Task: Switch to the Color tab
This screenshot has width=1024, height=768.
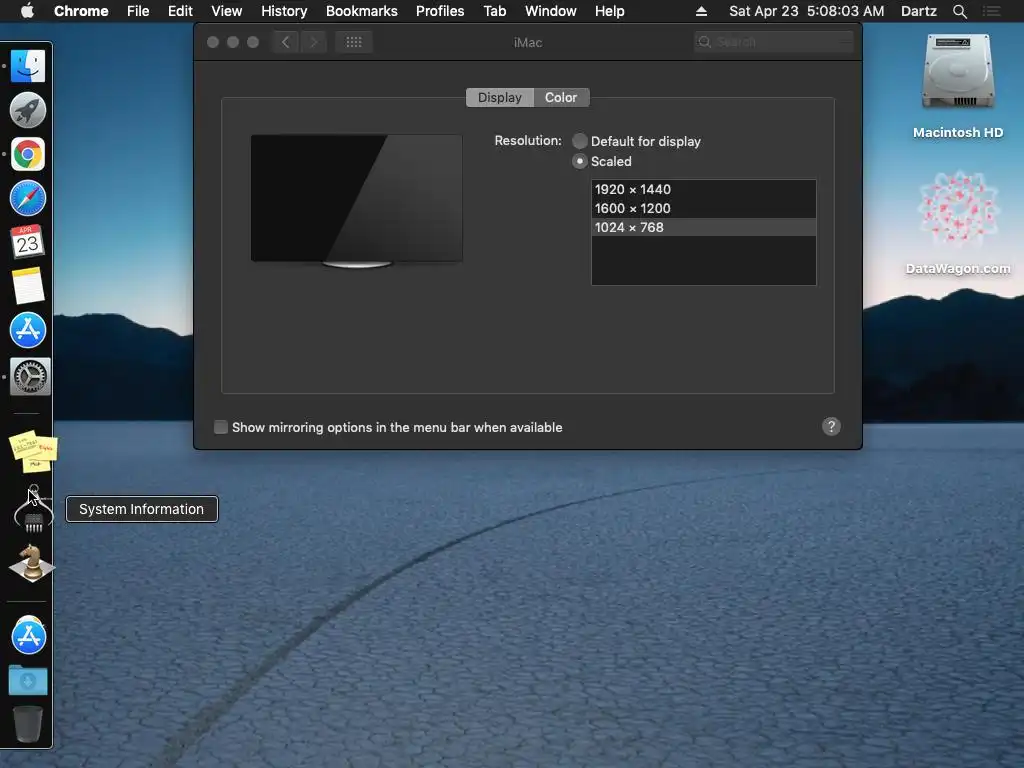Action: [561, 97]
